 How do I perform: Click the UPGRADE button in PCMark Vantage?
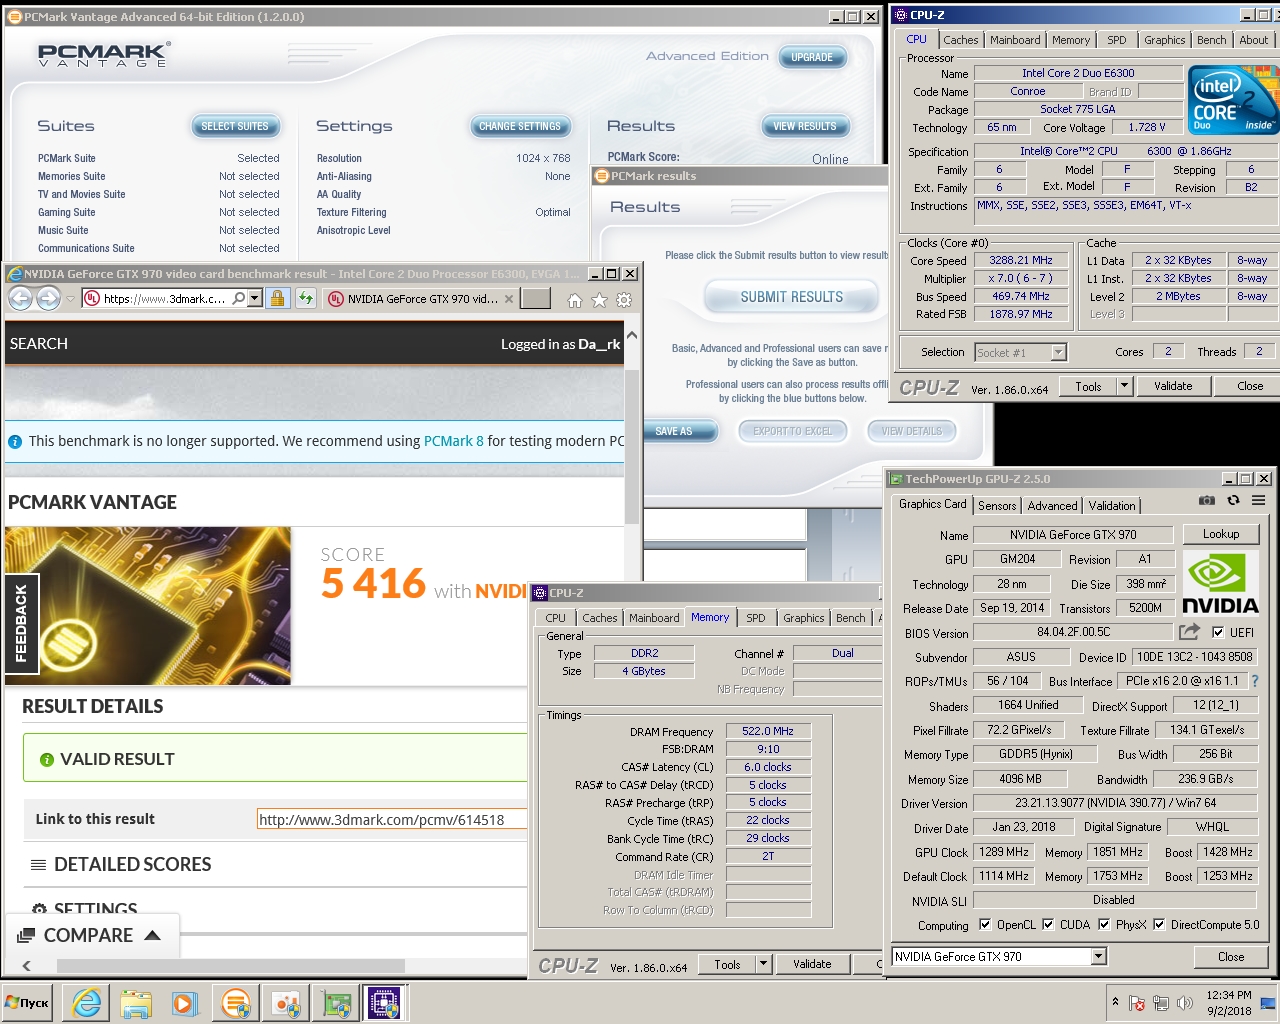(812, 57)
